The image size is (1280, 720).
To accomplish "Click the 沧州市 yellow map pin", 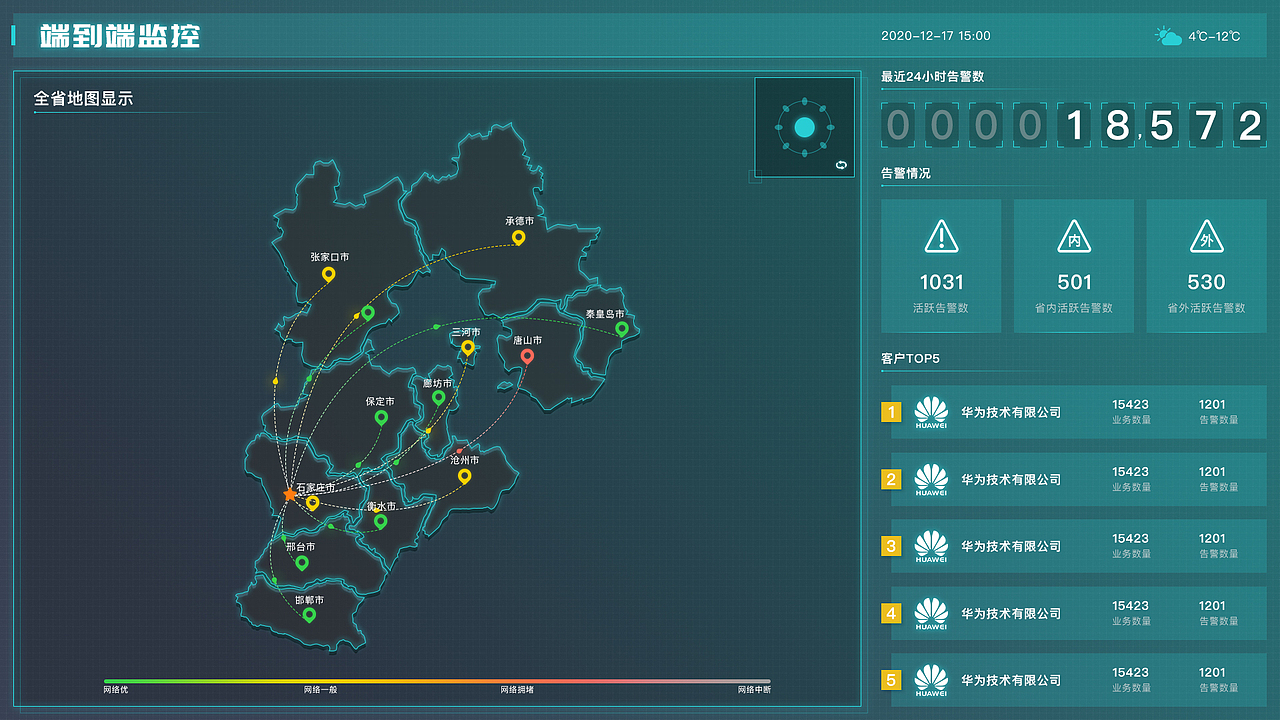I will pos(464,476).
